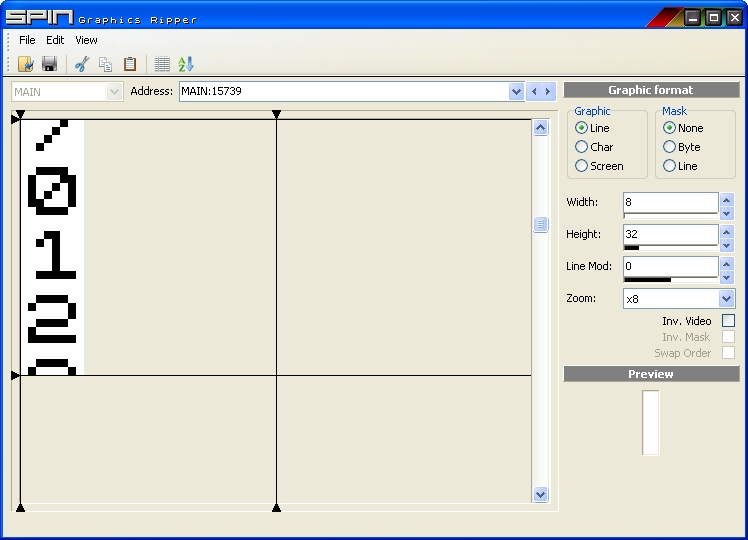The height and width of the screenshot is (540, 748).
Task: Enable the Inv. Video checkbox
Action: coord(728,321)
